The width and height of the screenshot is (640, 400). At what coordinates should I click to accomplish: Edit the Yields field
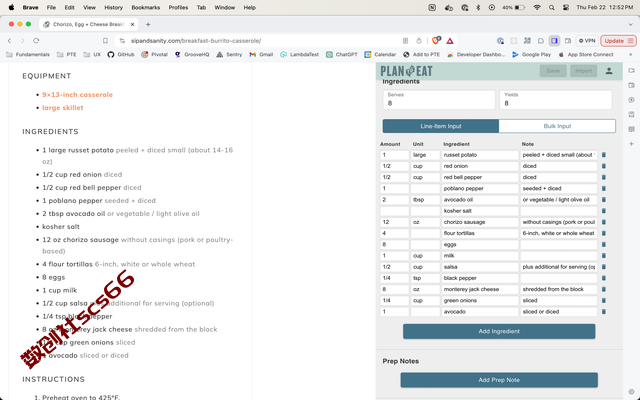[556, 100]
